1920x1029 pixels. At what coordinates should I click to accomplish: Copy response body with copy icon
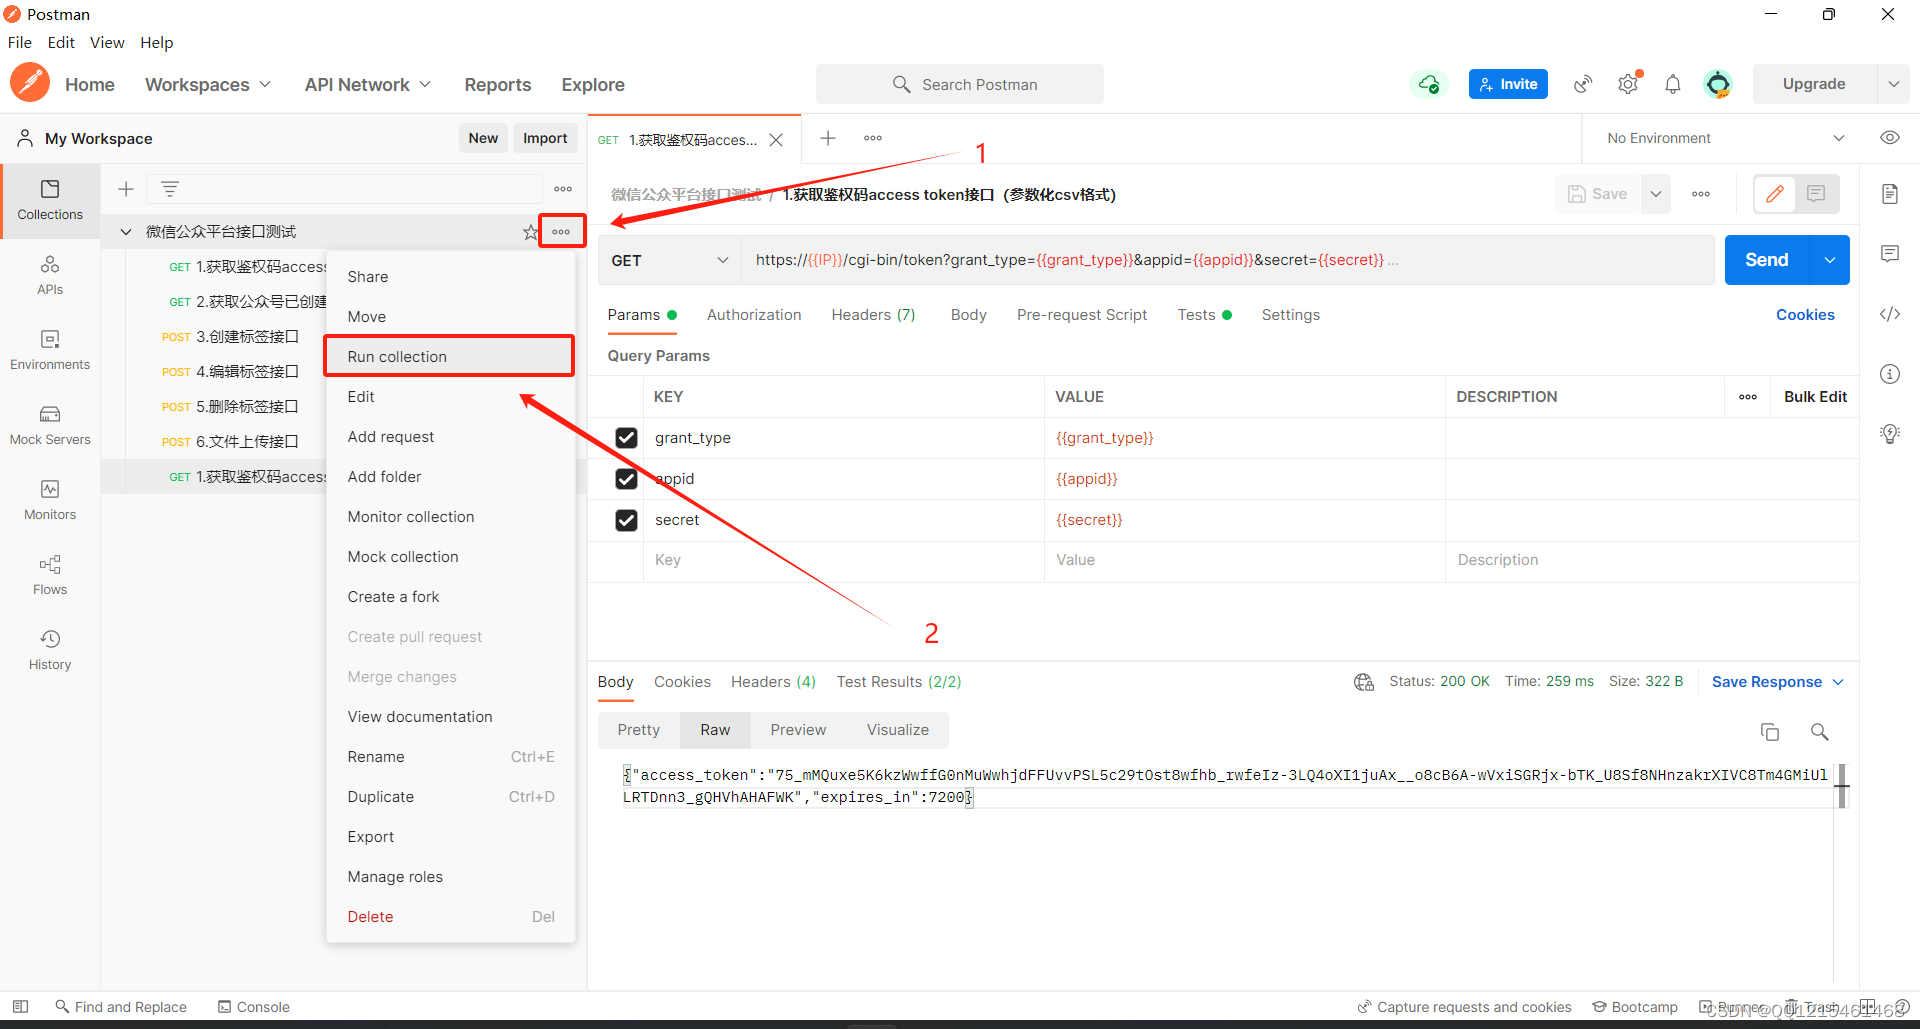coord(1770,732)
